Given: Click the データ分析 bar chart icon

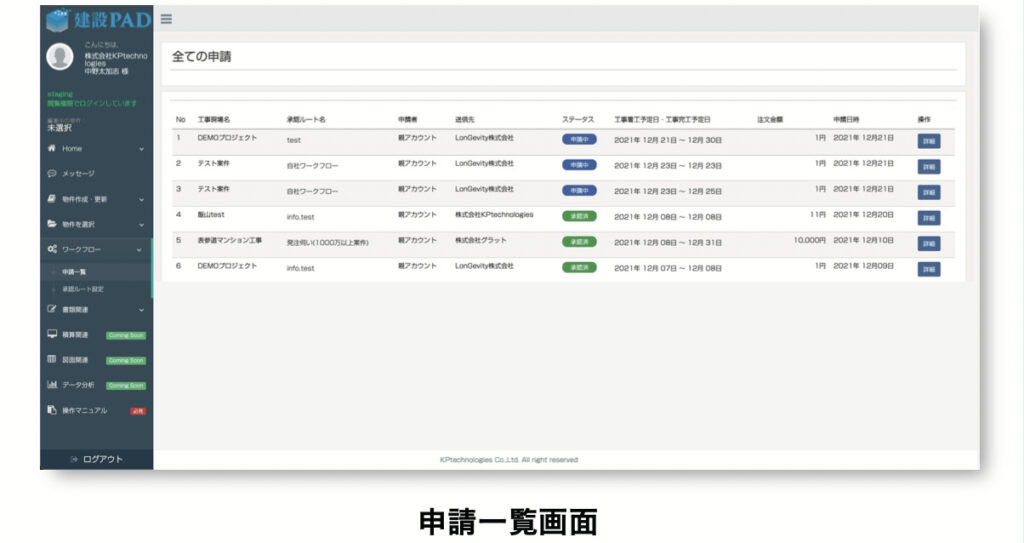Looking at the screenshot, I should (x=52, y=384).
